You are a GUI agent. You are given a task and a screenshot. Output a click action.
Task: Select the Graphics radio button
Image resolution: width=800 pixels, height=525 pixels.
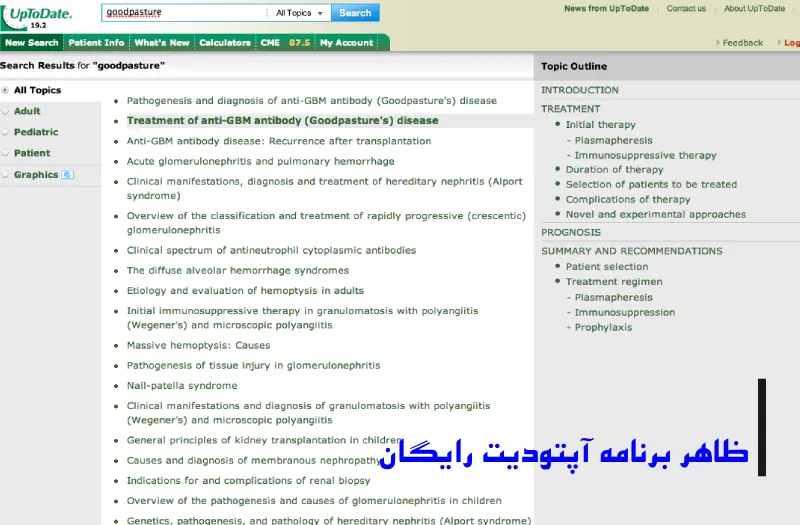[5, 174]
